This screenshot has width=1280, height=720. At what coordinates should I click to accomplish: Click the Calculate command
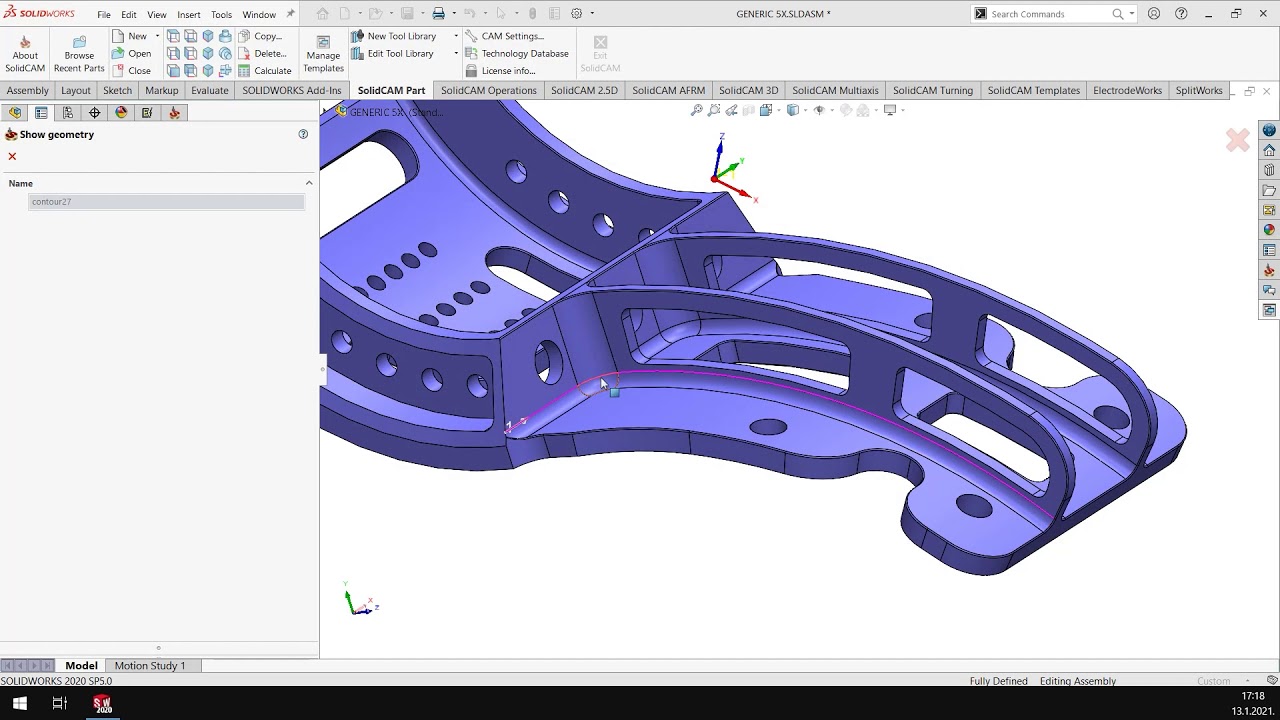265,71
